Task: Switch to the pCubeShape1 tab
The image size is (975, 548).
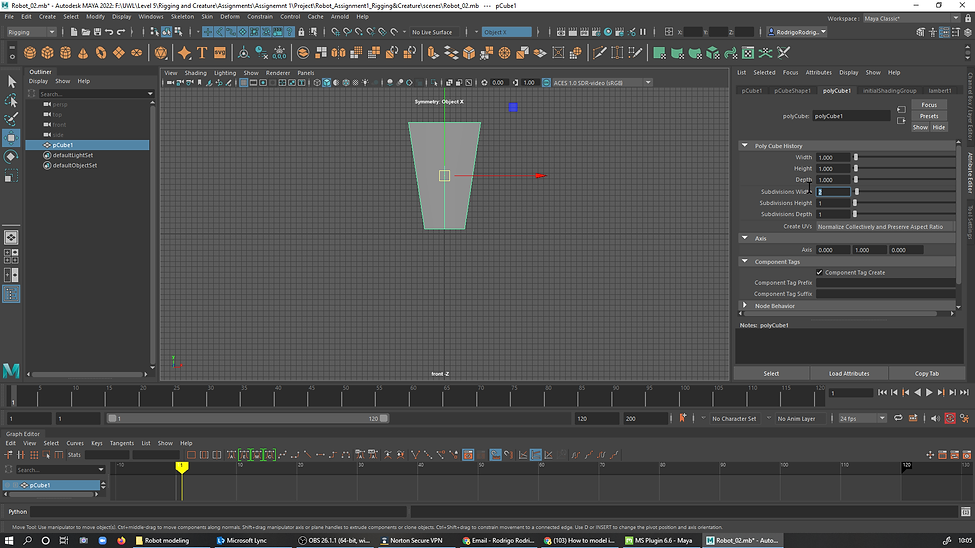Action: (x=792, y=91)
